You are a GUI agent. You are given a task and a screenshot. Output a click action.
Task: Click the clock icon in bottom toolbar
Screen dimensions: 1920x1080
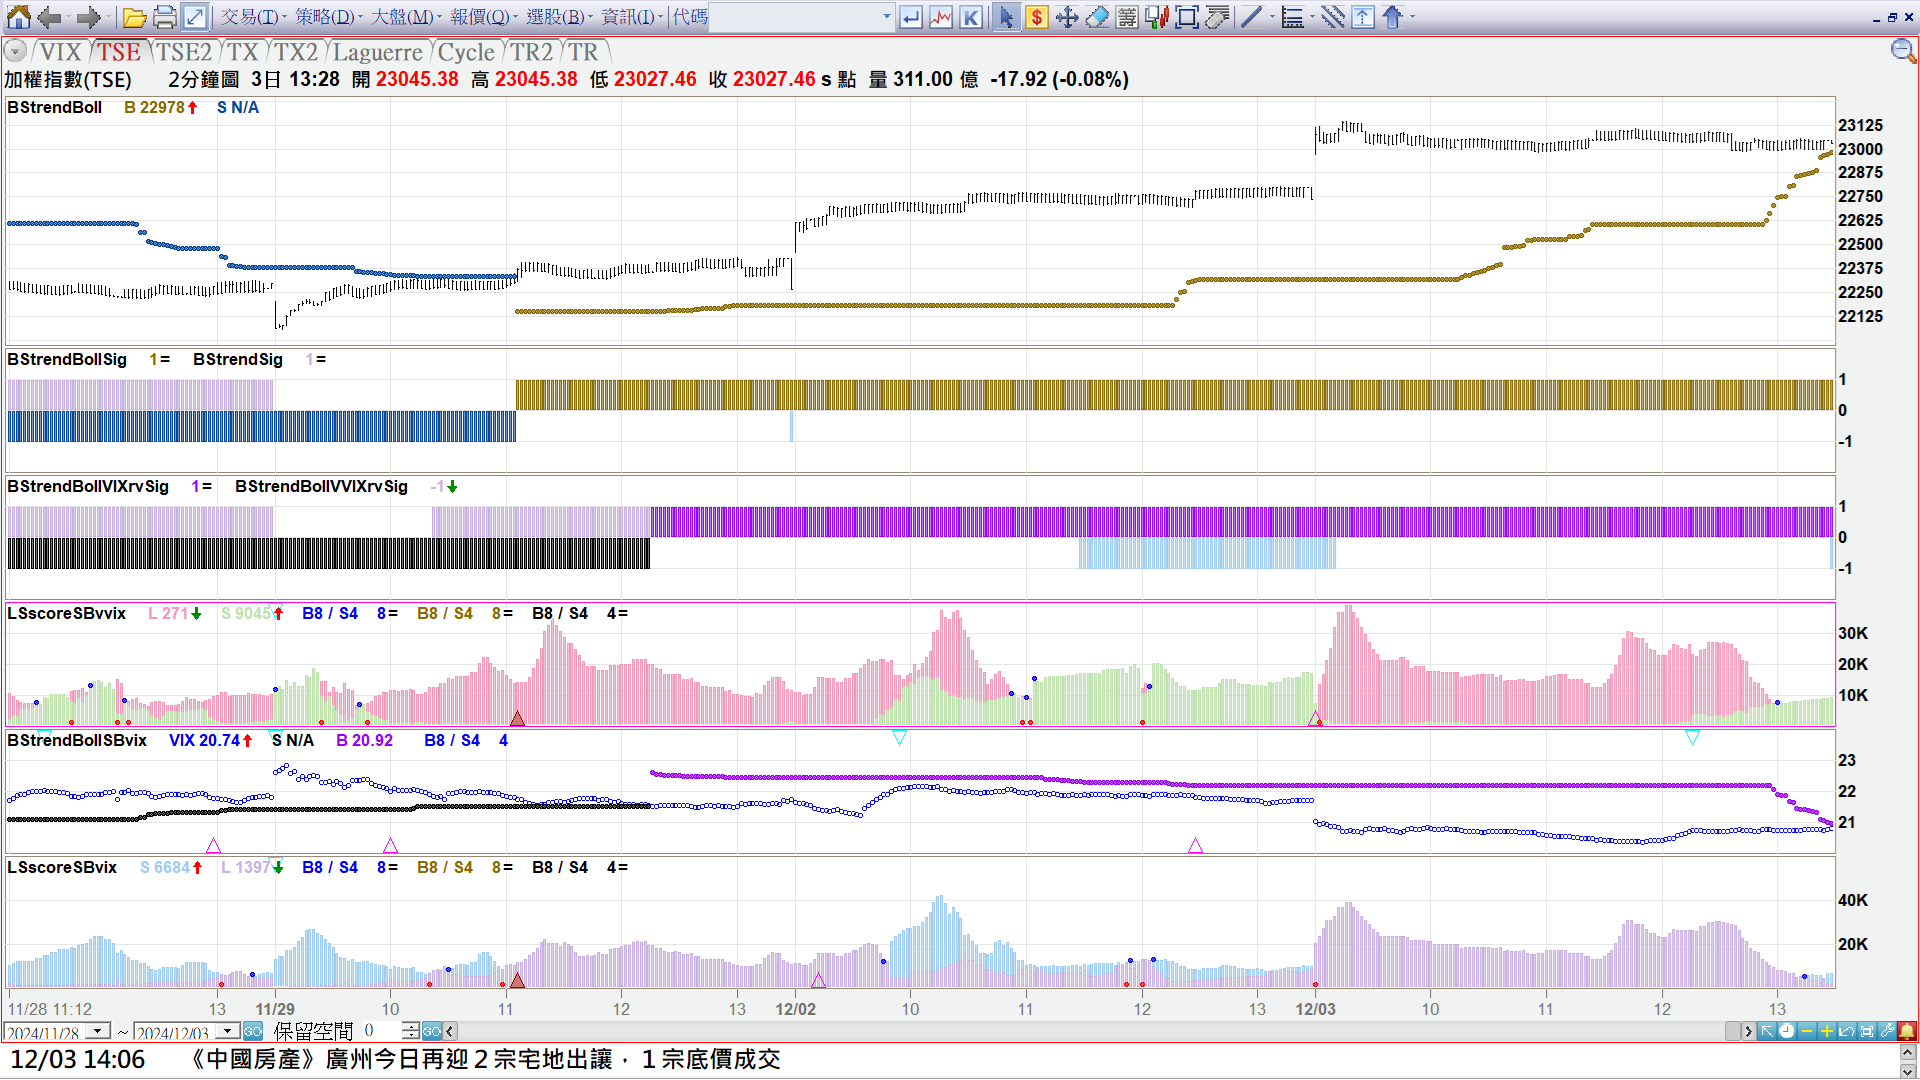(x=1787, y=1031)
